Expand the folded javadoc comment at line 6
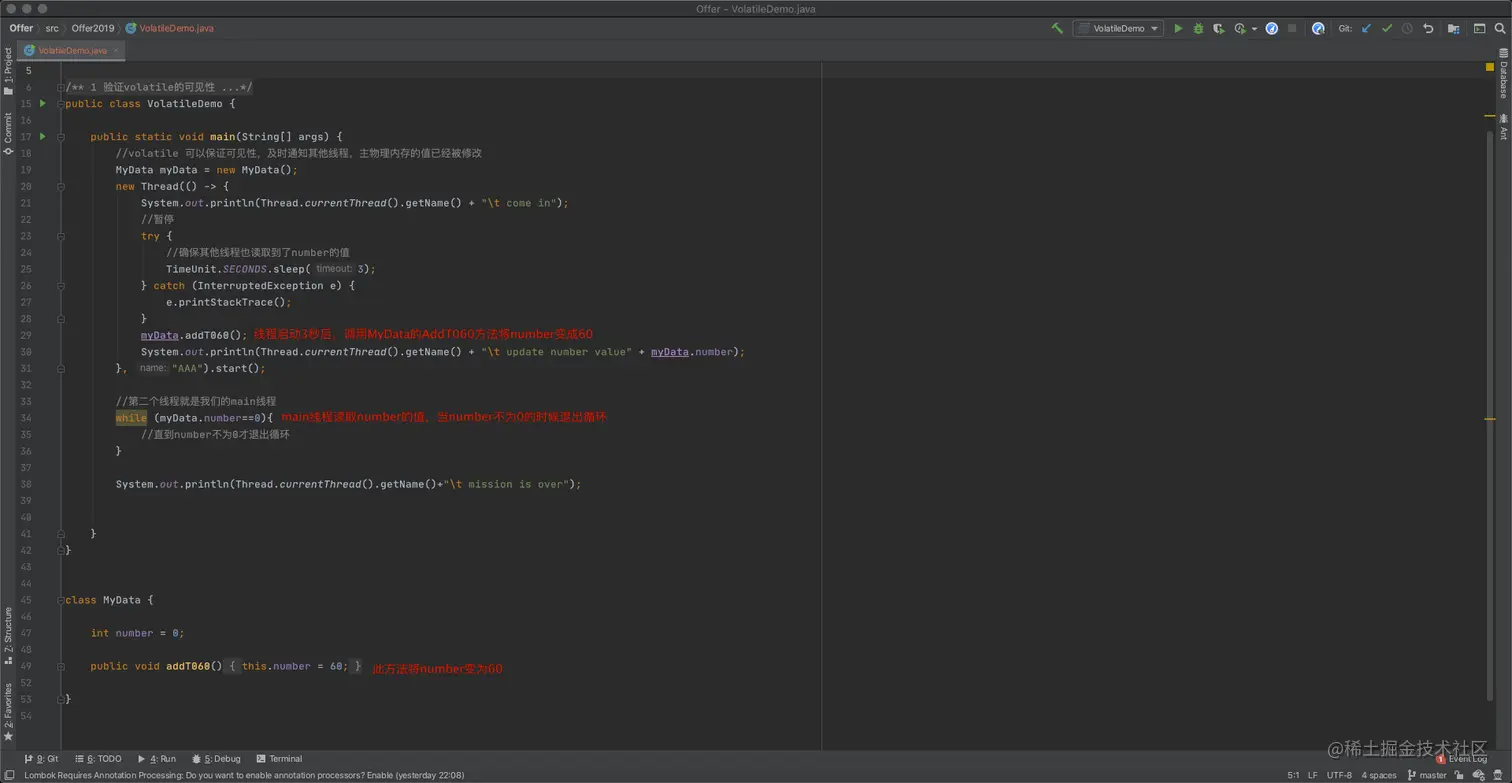This screenshot has width=1512, height=783. pyautogui.click(x=61, y=87)
